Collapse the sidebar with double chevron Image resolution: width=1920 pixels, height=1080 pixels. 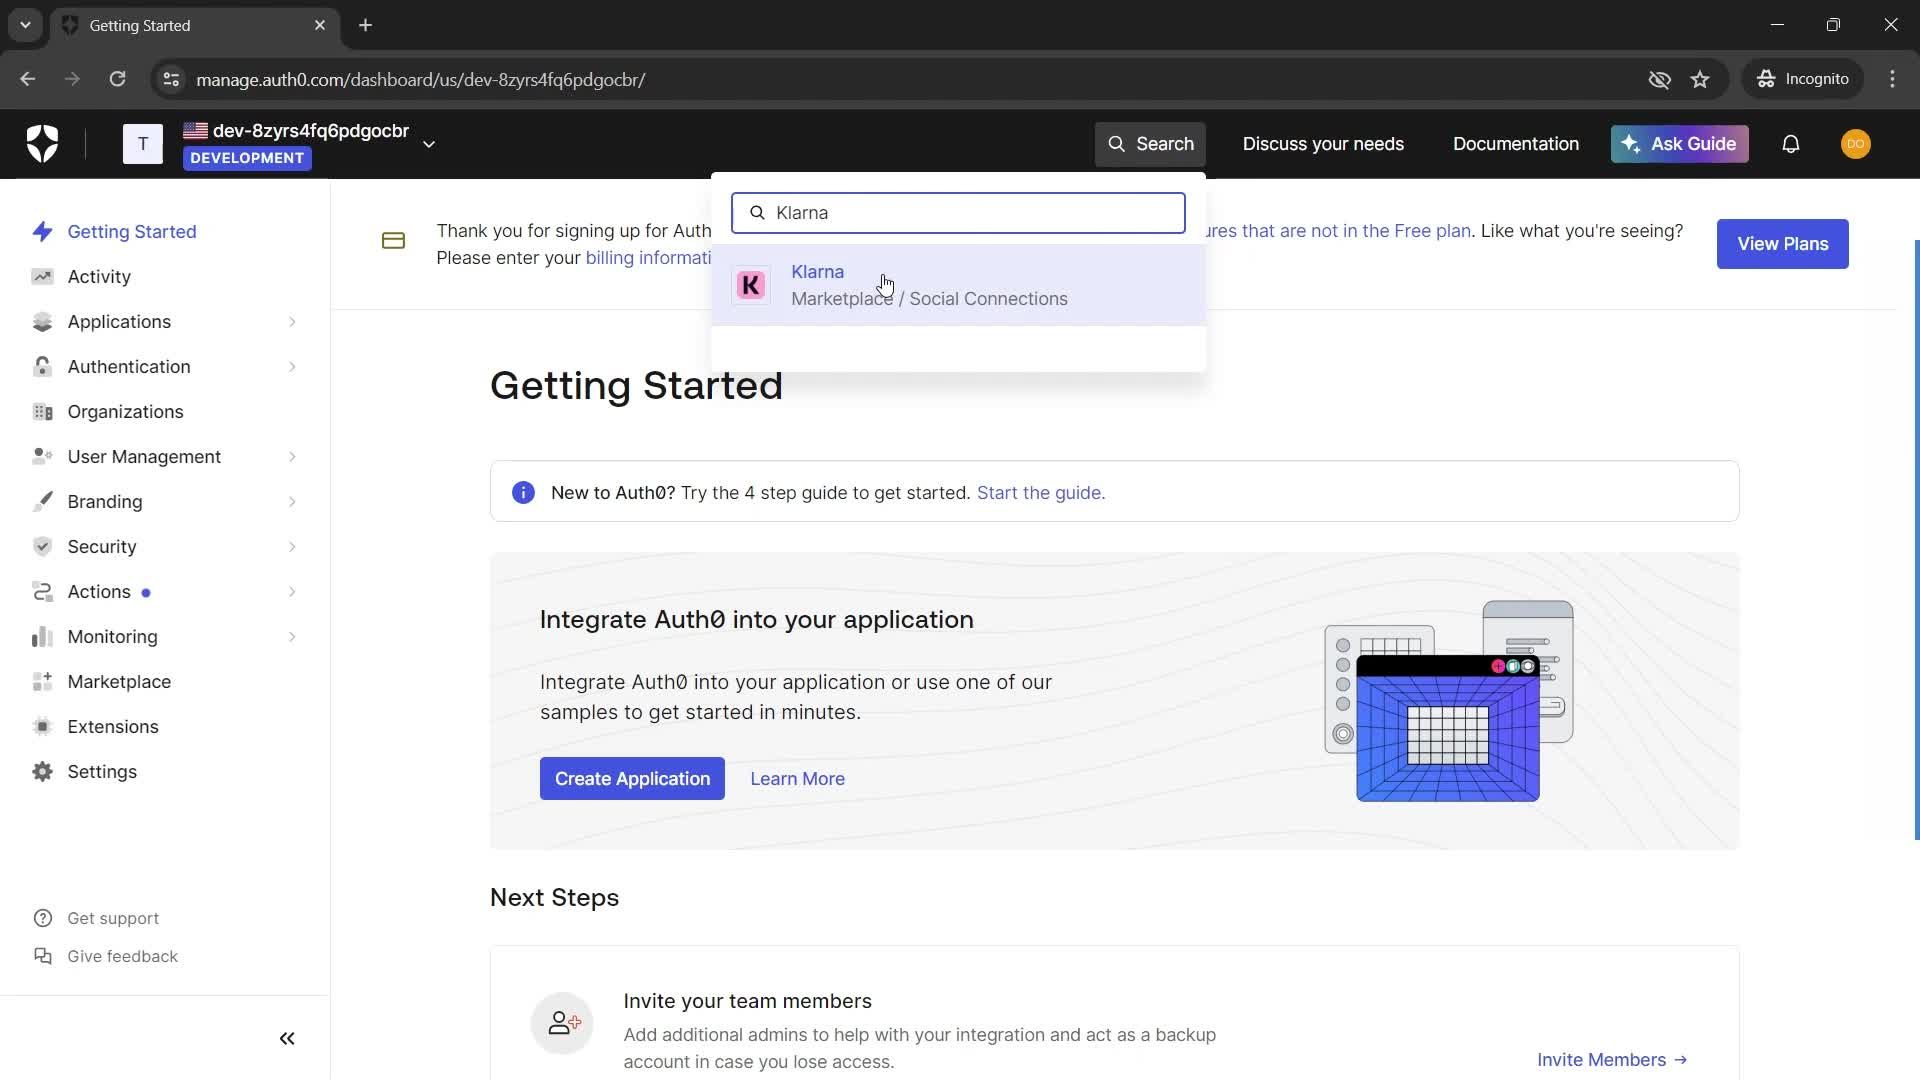(287, 1039)
